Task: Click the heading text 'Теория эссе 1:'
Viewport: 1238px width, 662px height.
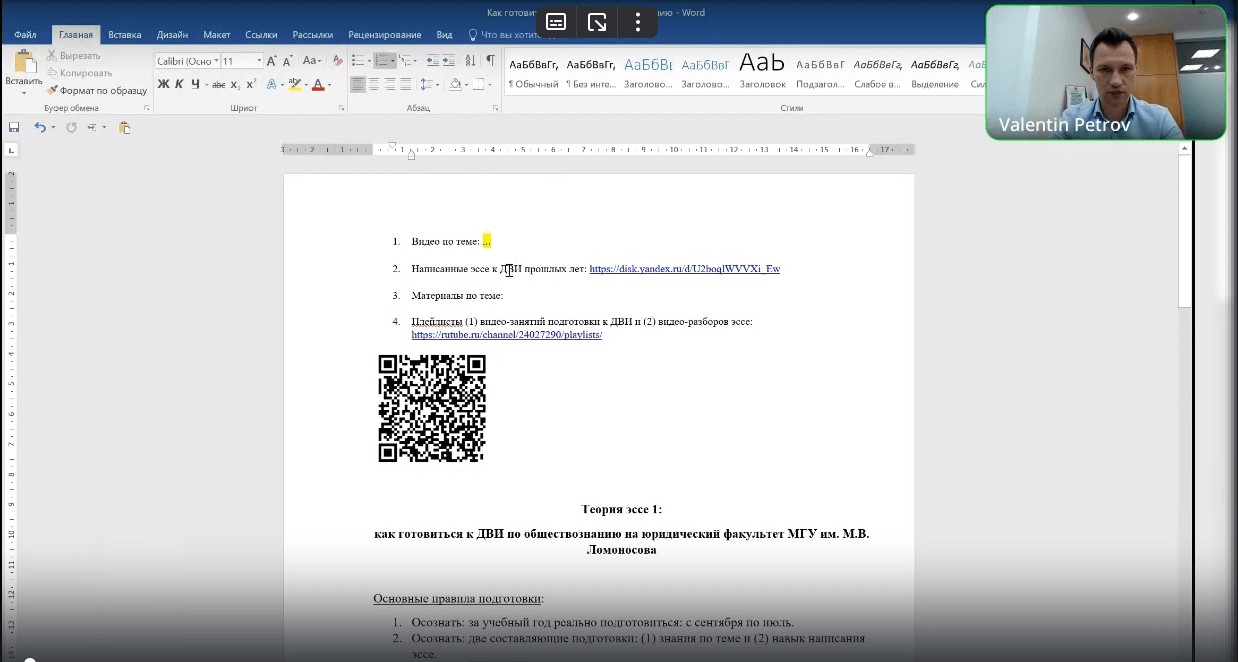Action: pos(621,509)
